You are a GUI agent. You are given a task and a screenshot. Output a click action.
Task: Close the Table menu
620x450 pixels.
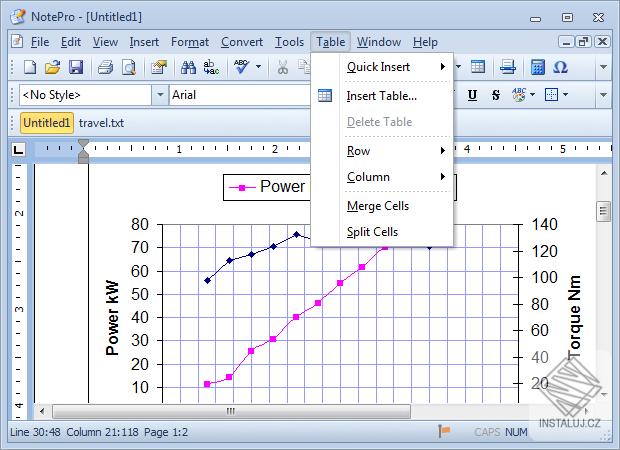pos(331,42)
